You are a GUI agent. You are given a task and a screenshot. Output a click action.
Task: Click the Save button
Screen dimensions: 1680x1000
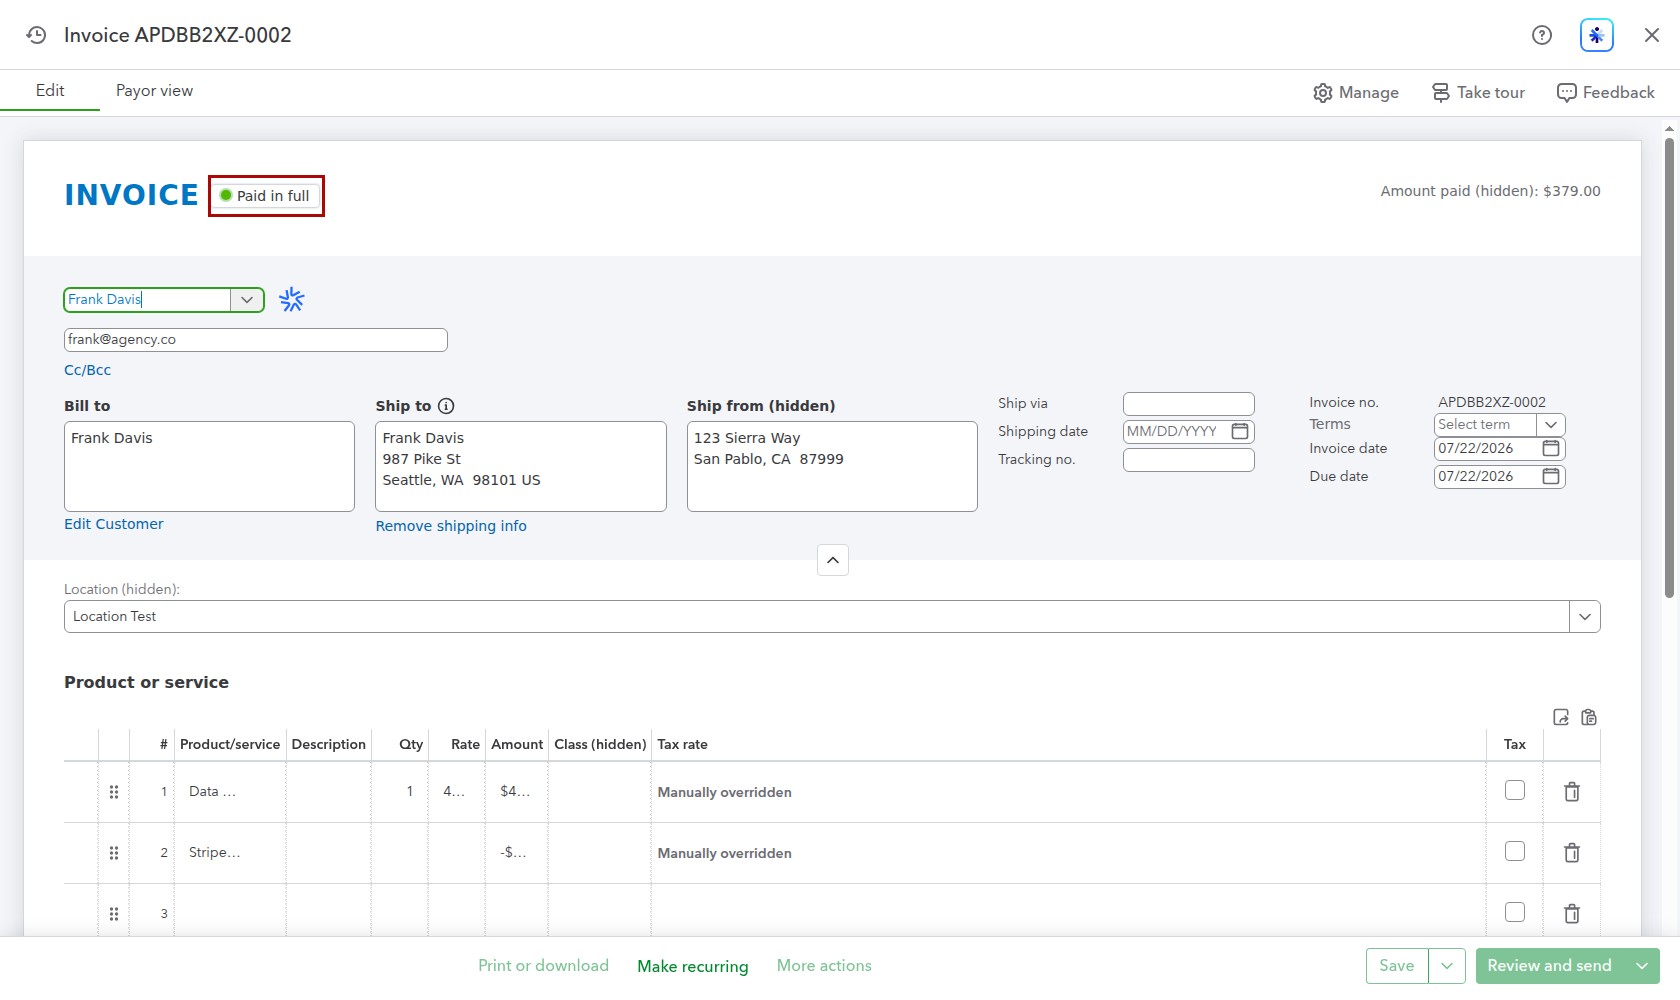click(1397, 966)
